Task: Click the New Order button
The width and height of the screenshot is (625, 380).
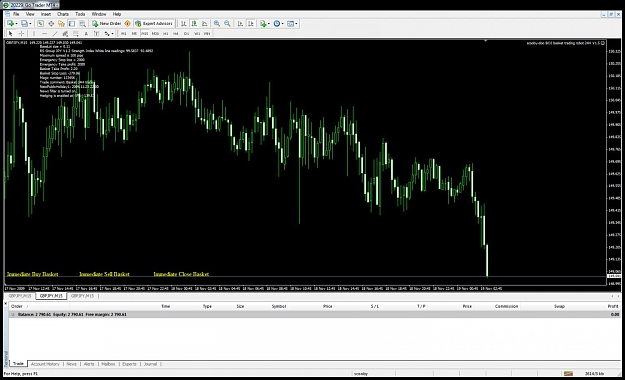Action: point(107,24)
